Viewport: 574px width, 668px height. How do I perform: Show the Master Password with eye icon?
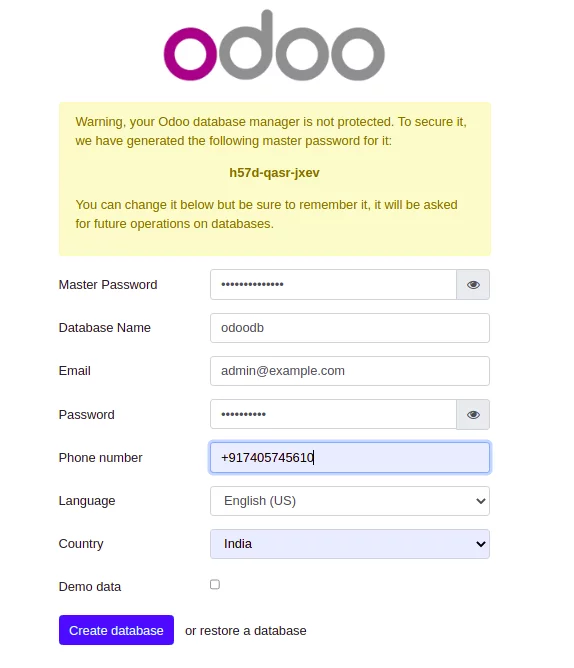(x=473, y=285)
